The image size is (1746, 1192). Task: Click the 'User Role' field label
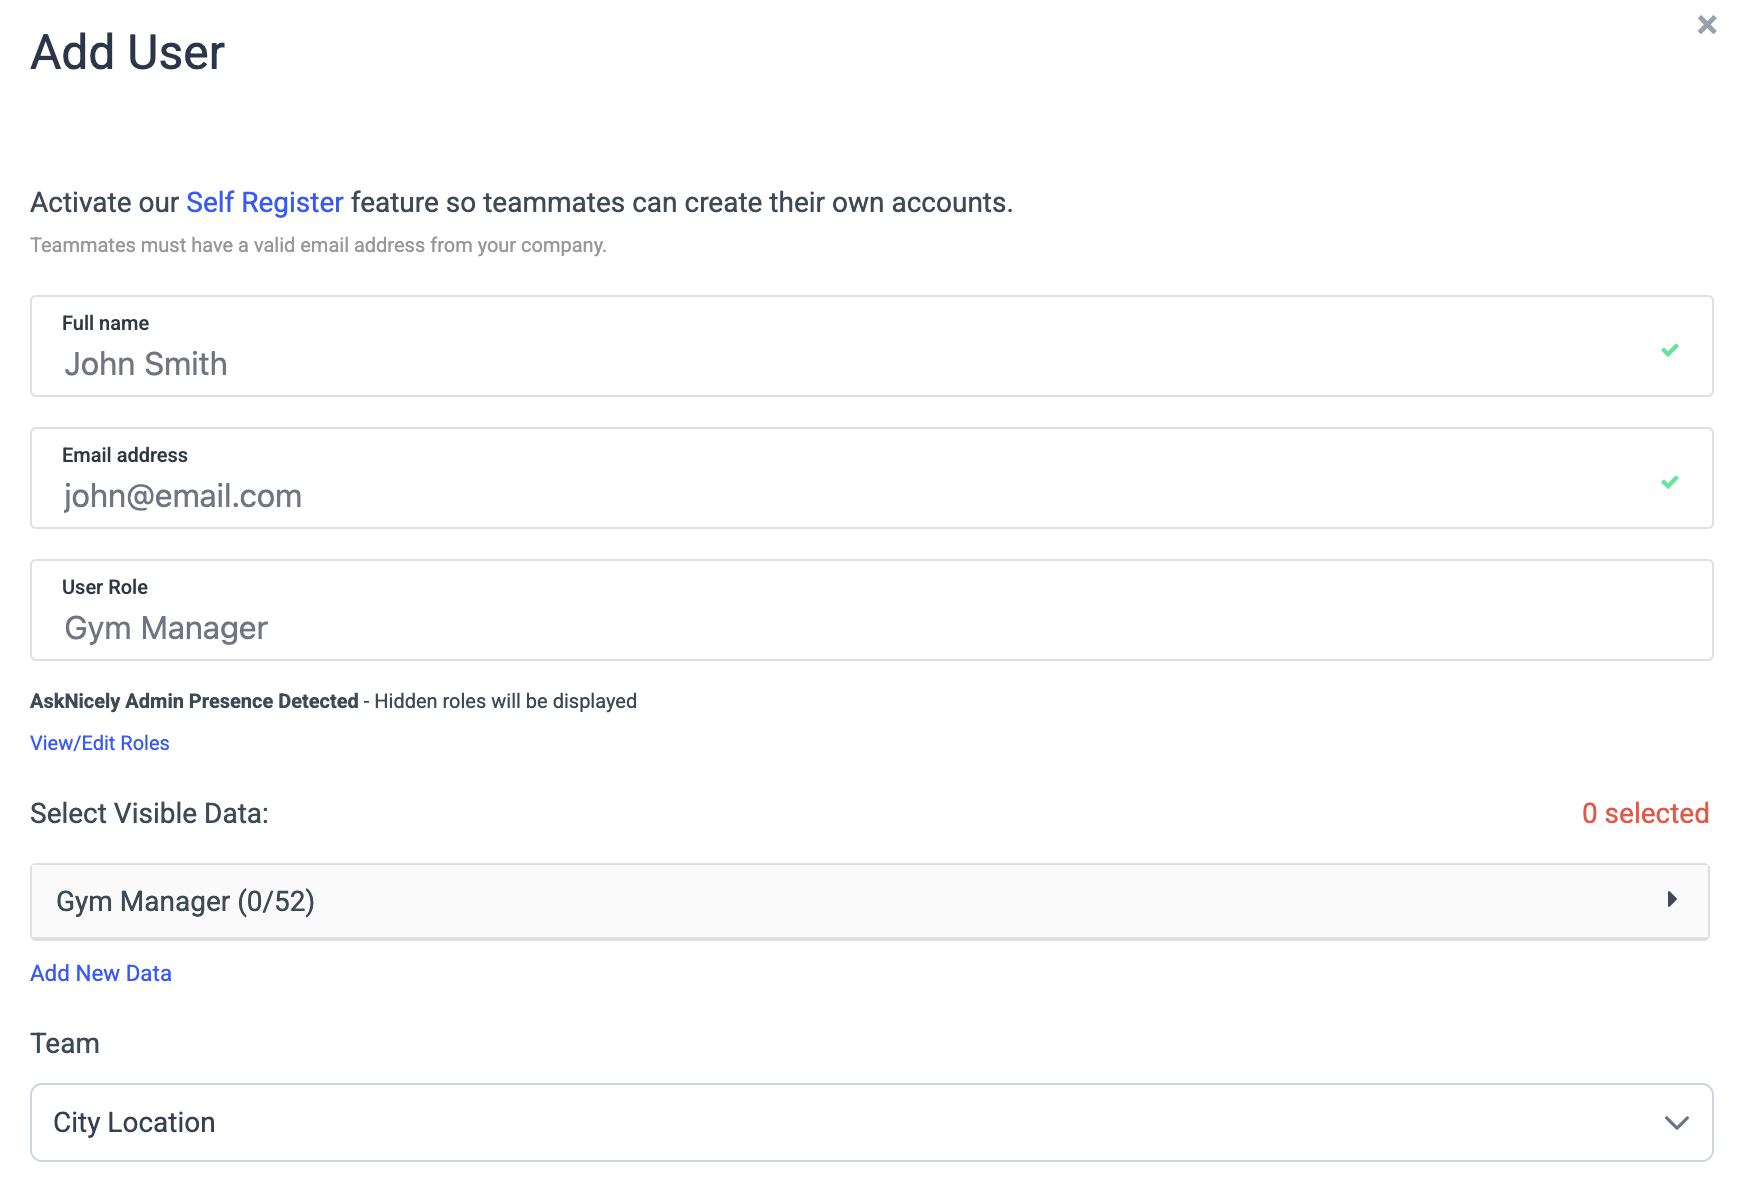click(x=105, y=587)
